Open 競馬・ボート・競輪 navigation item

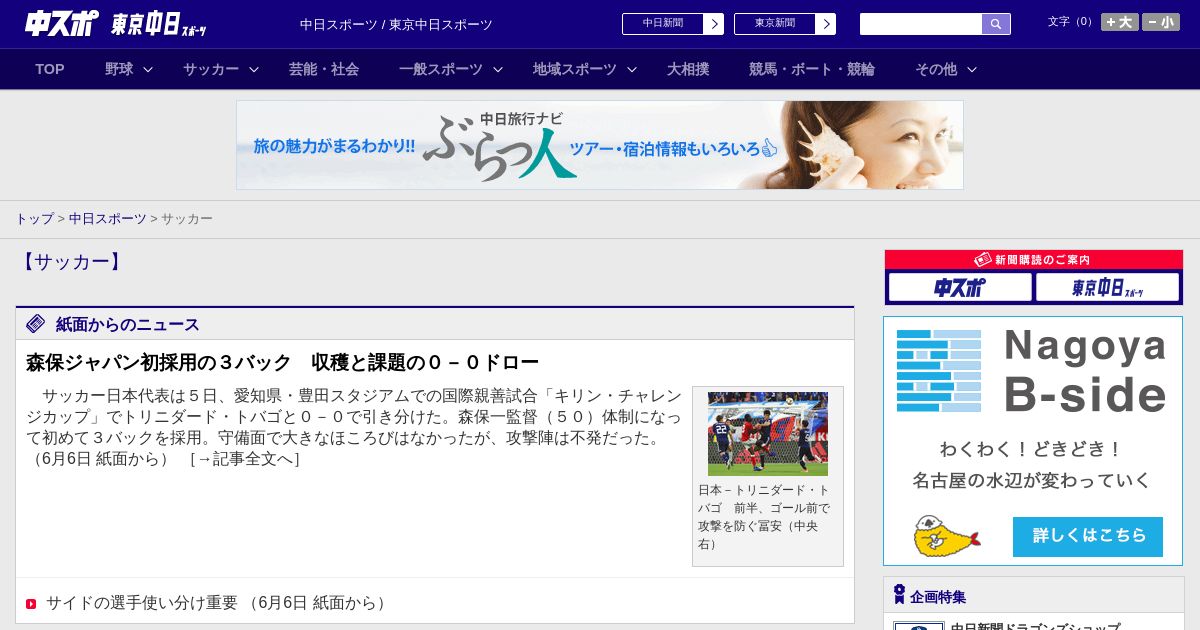pos(812,69)
